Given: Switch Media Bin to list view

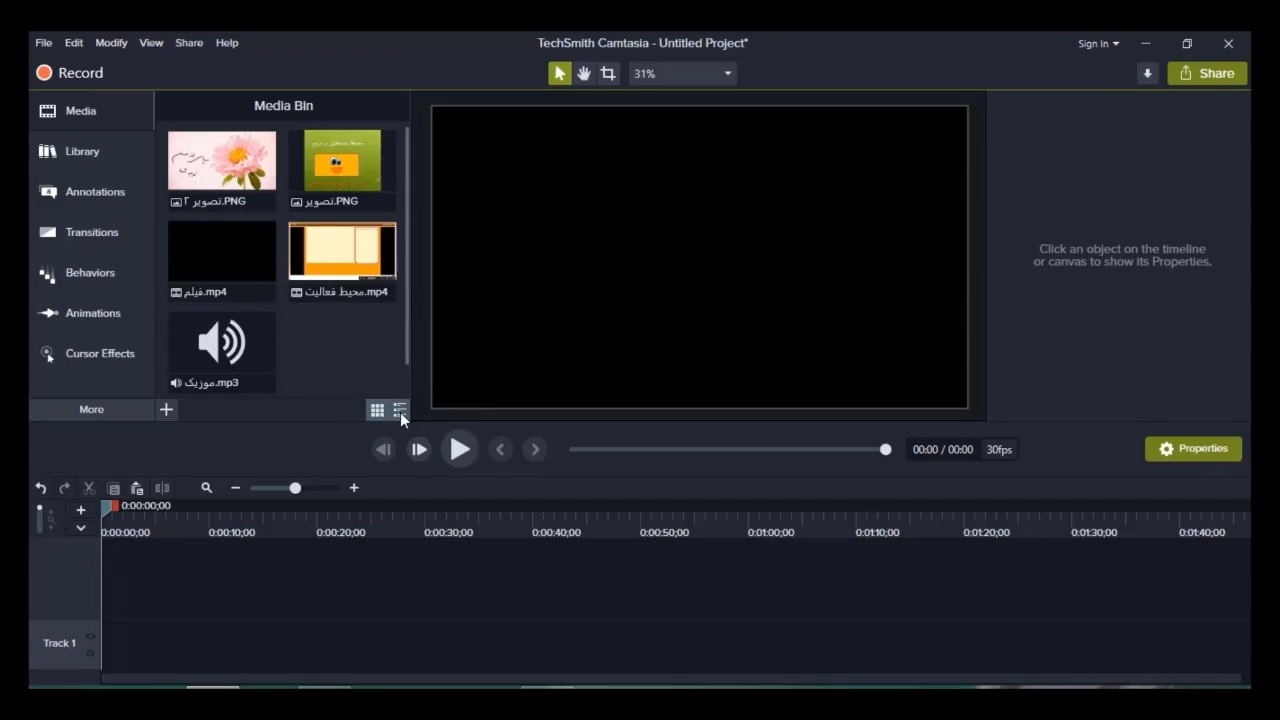Looking at the screenshot, I should [x=399, y=408].
